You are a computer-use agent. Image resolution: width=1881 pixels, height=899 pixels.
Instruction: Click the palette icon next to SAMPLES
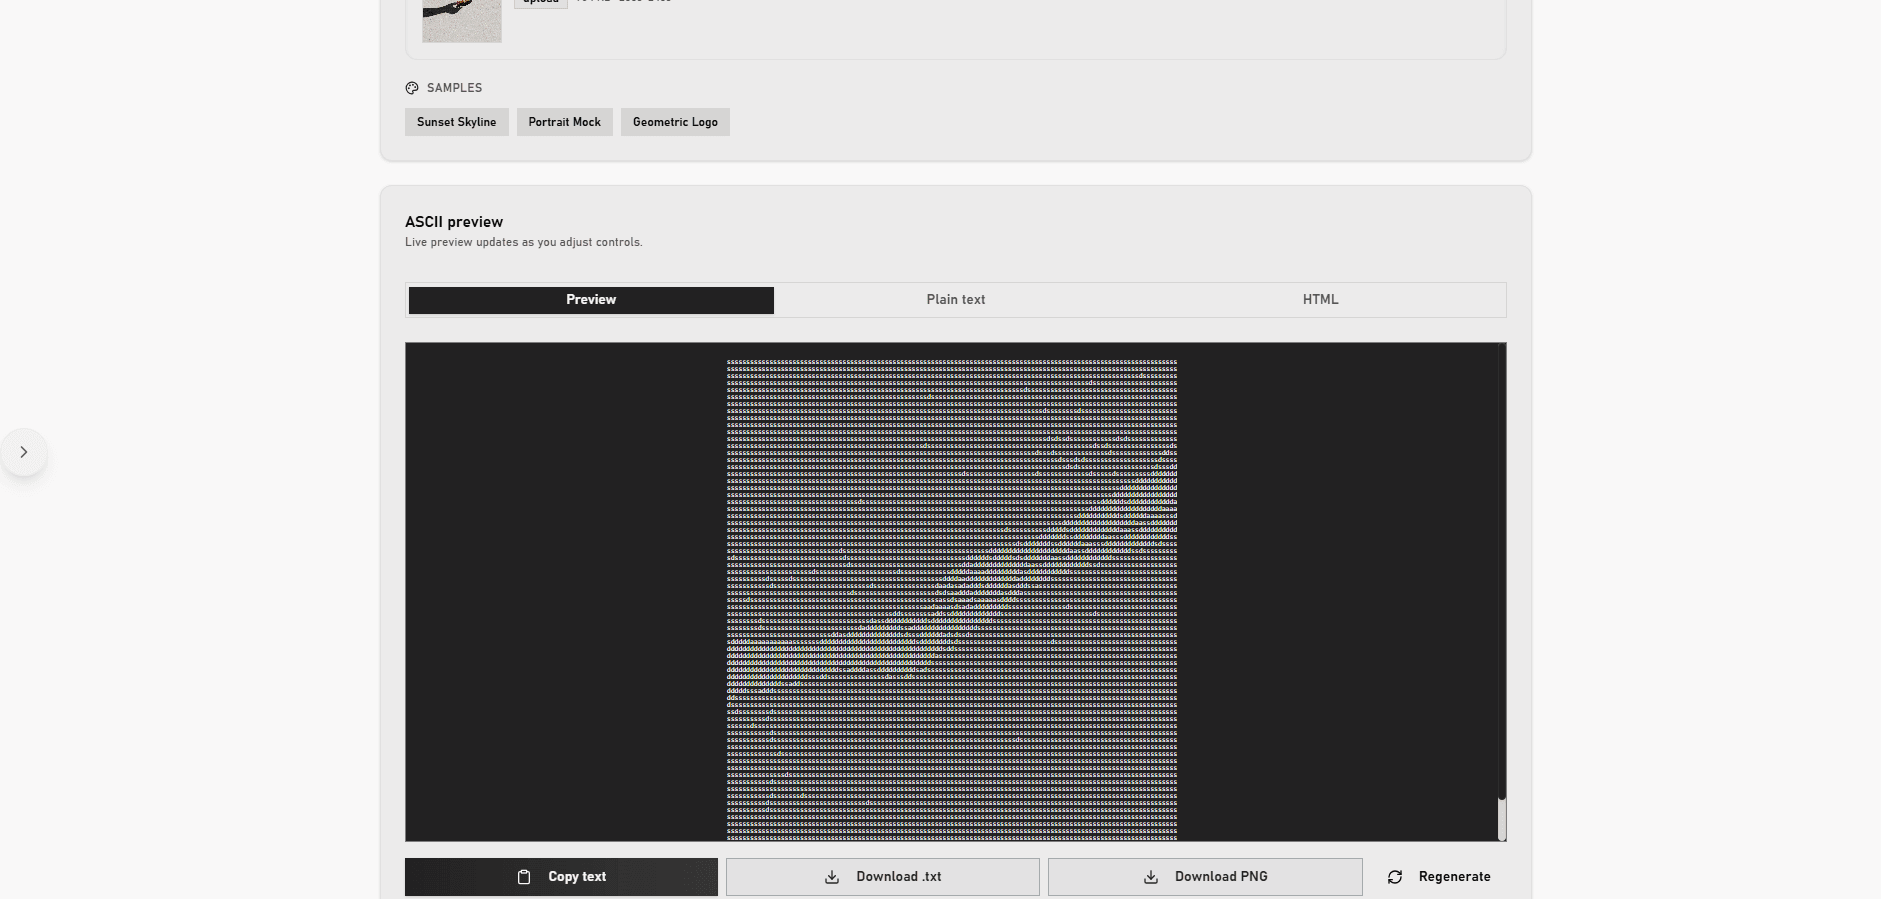pyautogui.click(x=412, y=88)
